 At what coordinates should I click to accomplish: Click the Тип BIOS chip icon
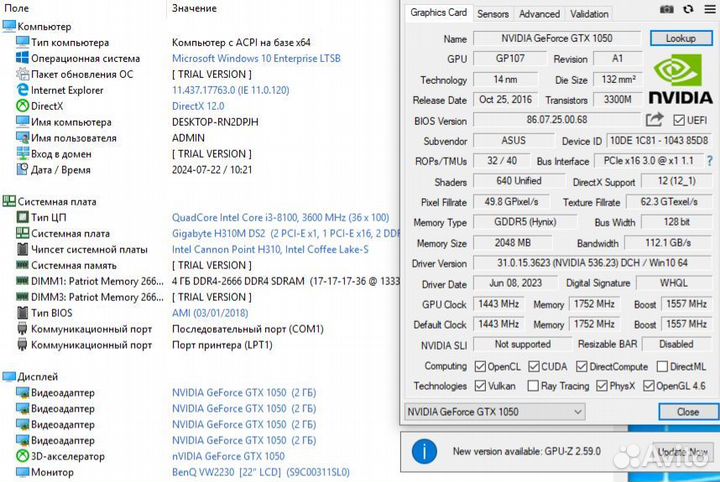click(22, 313)
